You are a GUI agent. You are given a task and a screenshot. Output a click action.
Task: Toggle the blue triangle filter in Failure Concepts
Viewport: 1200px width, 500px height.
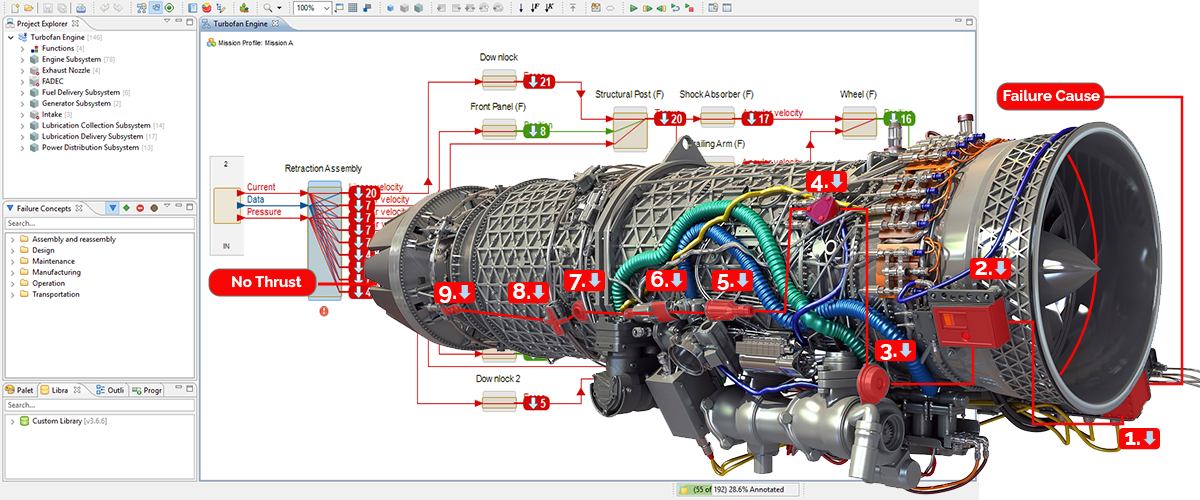coord(112,208)
